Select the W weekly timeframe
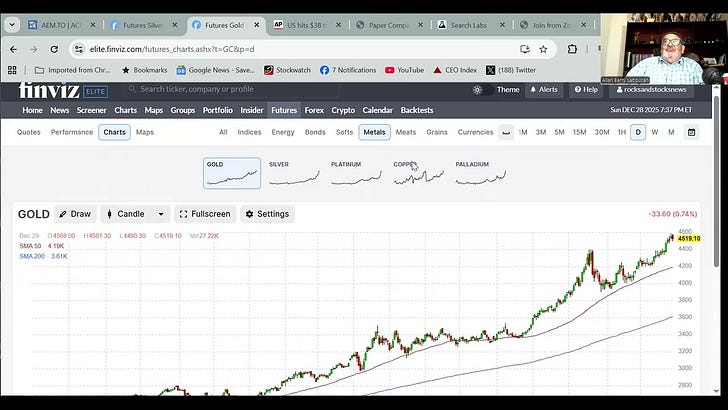 655,132
